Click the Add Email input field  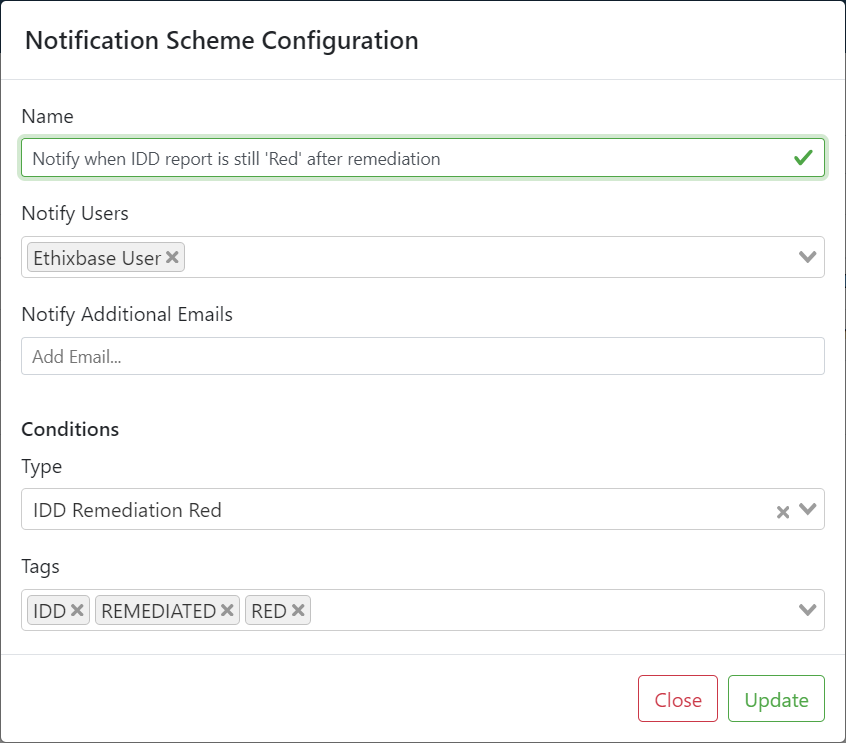tap(400, 356)
